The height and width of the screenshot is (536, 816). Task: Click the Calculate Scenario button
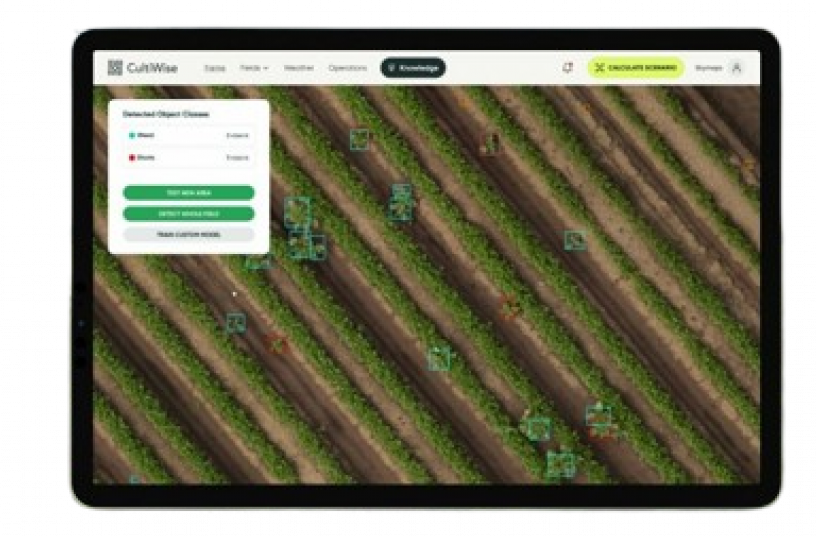[636, 68]
